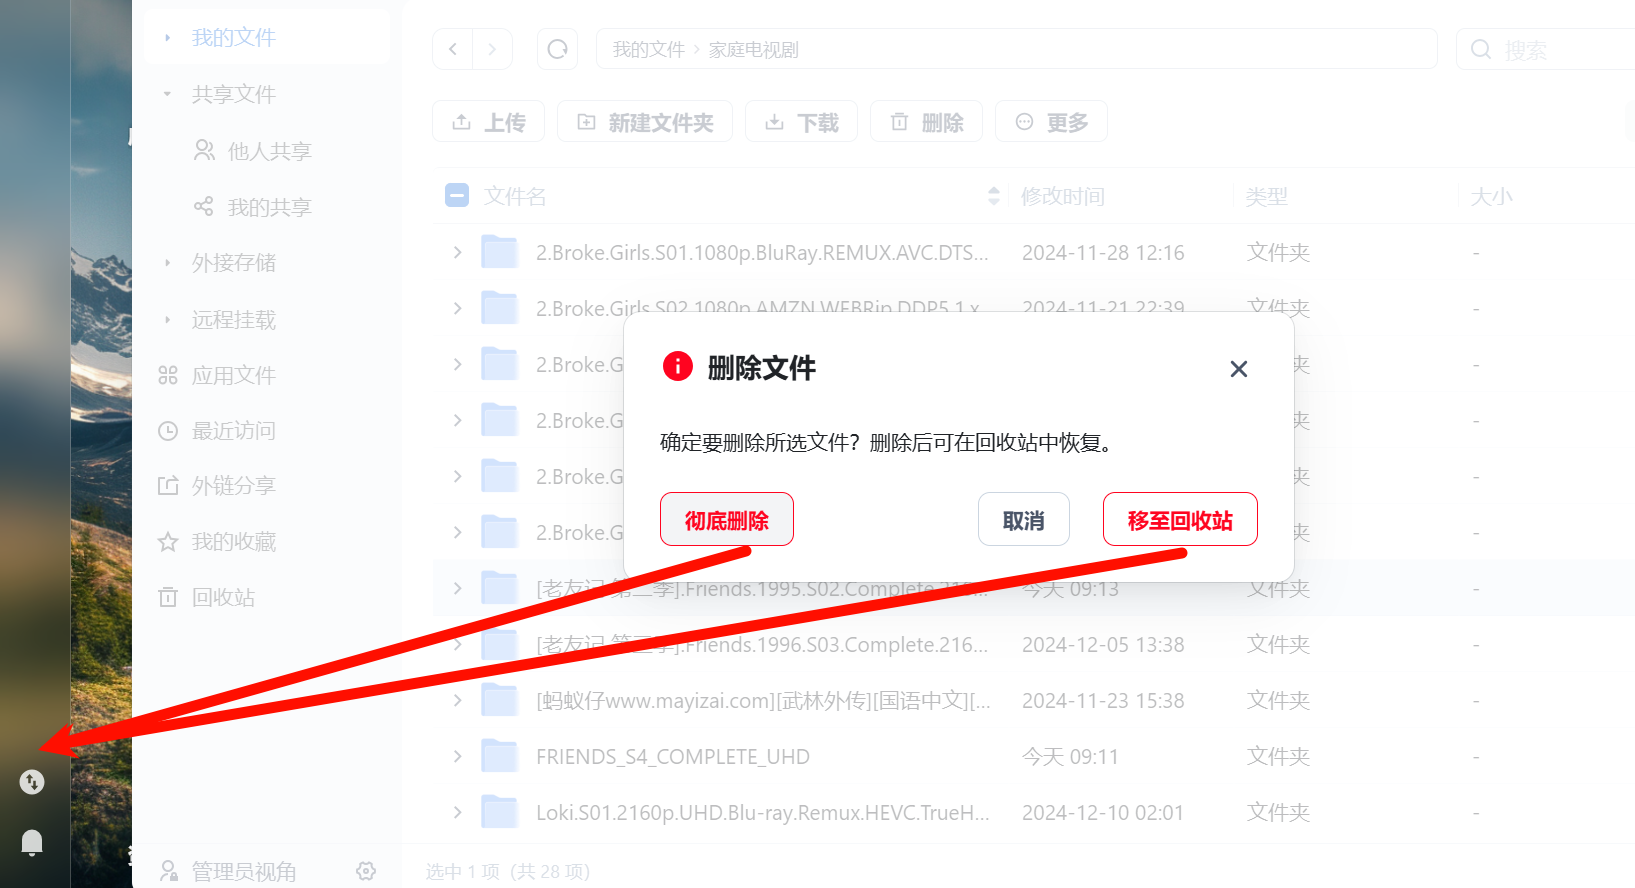Image resolution: width=1635 pixels, height=888 pixels.
Task: Click the 管理员视角 user icon
Action: click(169, 871)
